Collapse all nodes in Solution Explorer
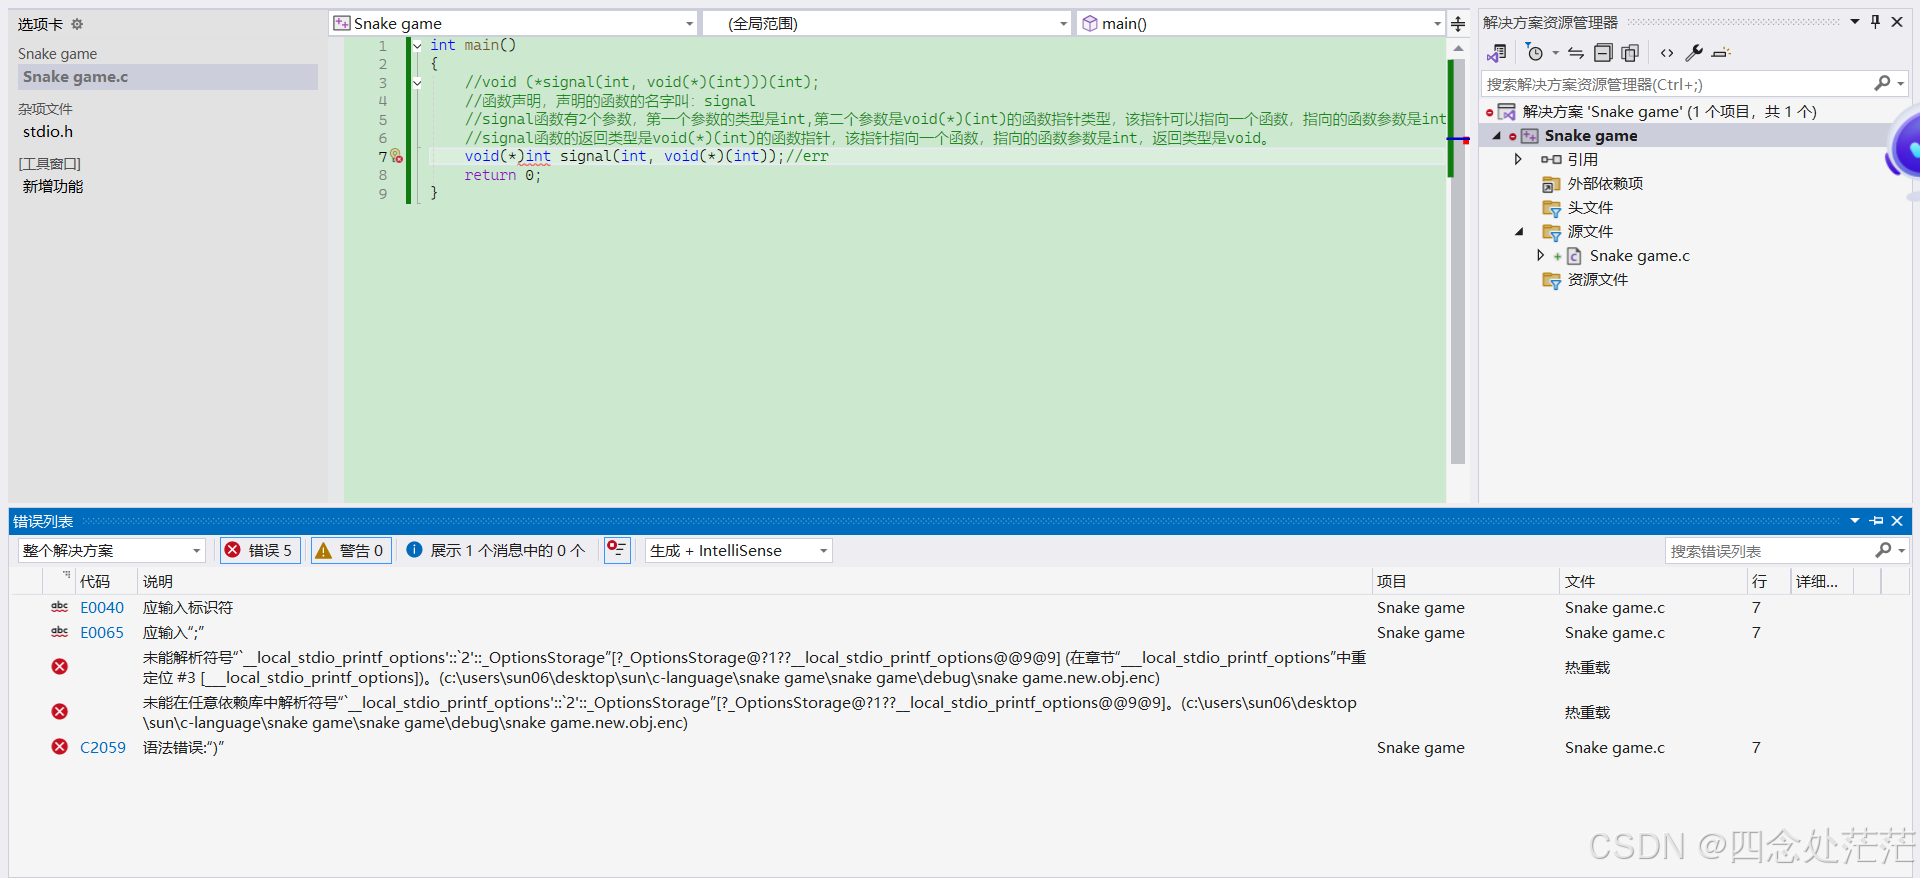Image resolution: width=1920 pixels, height=878 pixels. 1603,53
